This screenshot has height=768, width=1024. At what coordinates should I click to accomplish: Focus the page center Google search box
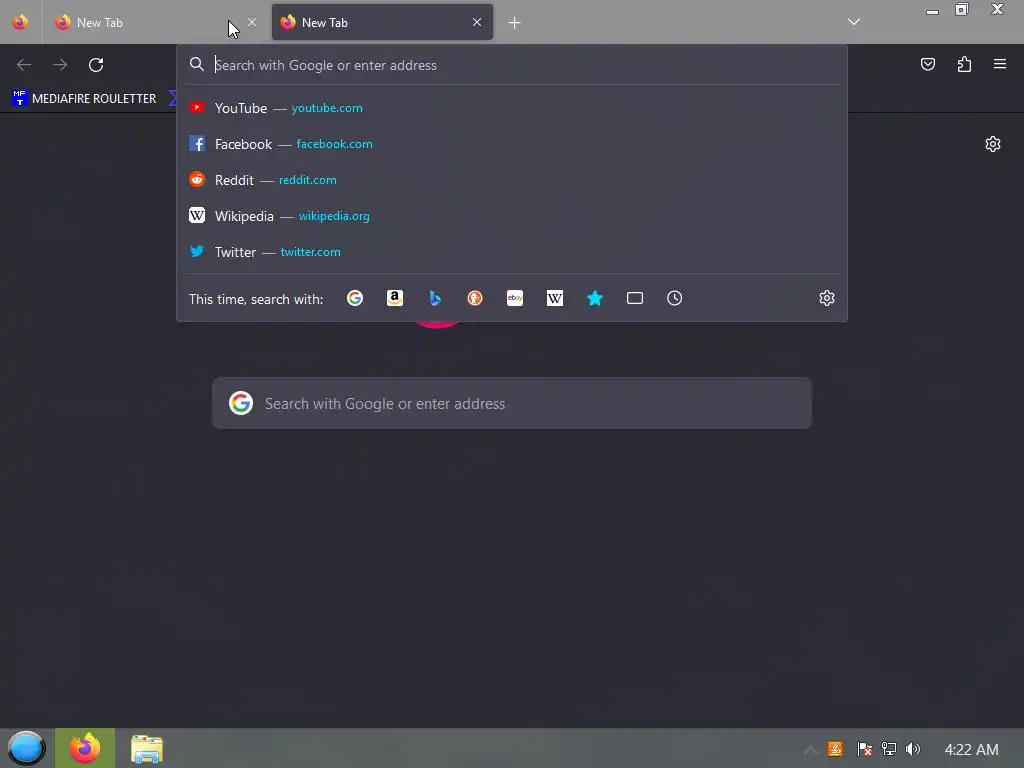pyautogui.click(x=512, y=404)
